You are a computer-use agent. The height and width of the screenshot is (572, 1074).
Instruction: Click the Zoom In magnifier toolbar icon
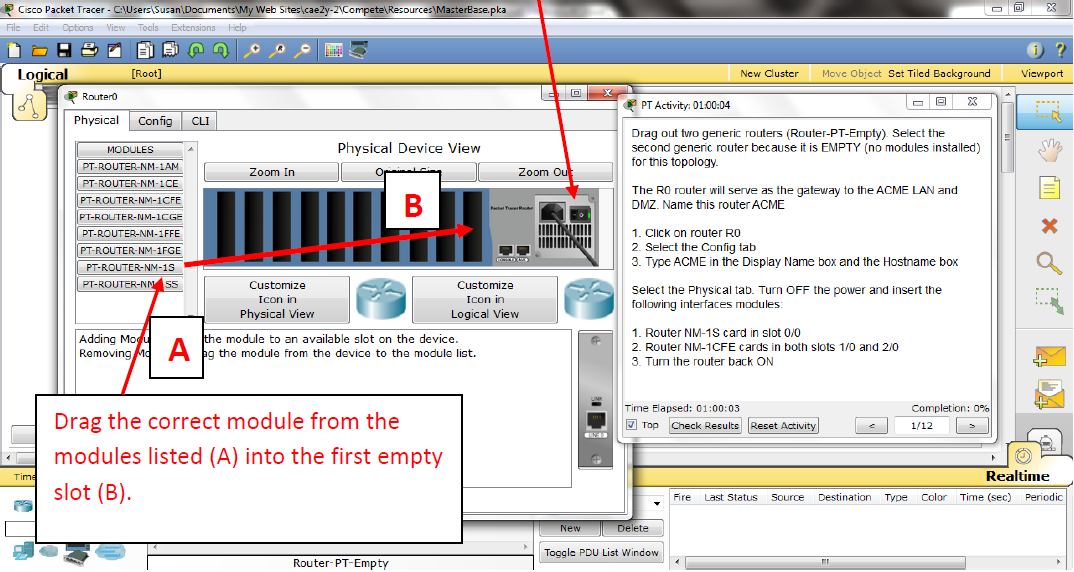point(252,50)
